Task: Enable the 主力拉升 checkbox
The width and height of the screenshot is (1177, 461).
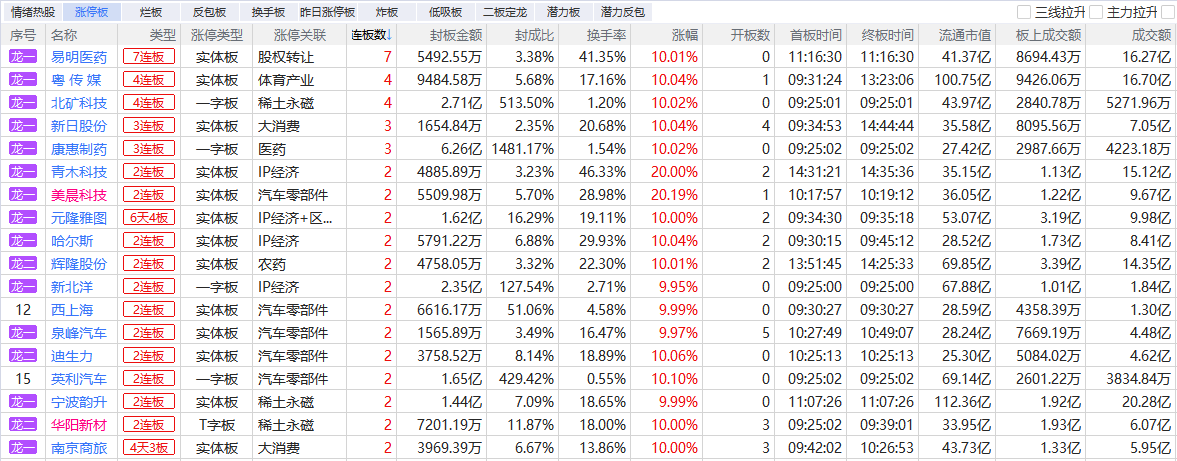Action: (1096, 12)
